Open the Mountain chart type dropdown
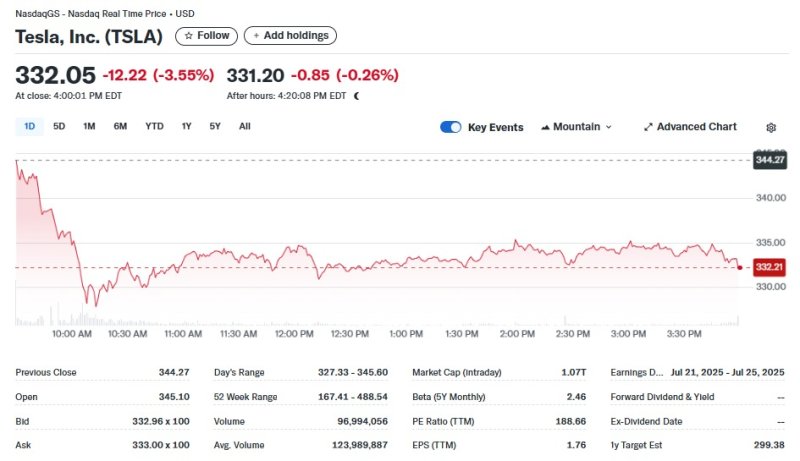Screen dimensions: 800x461 pos(576,127)
